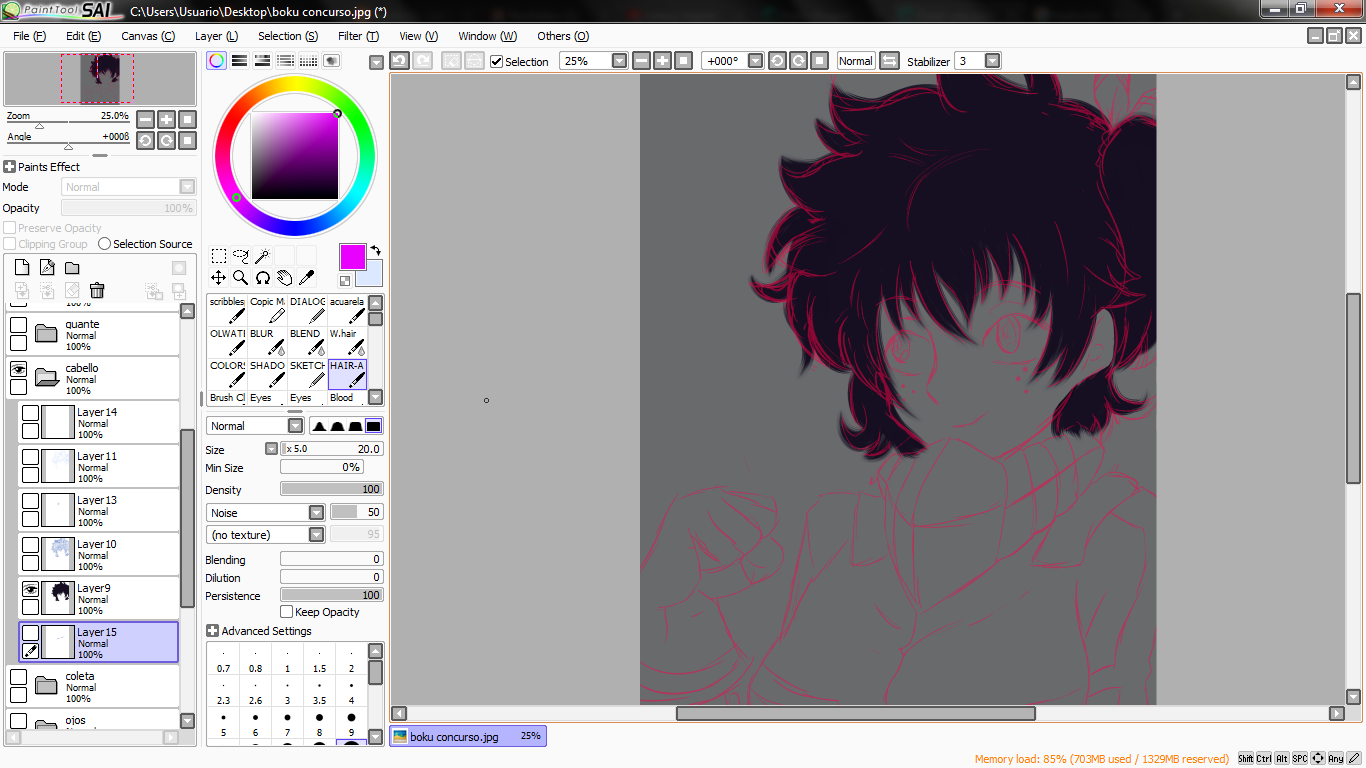
Task: Create a new layer folder
Action: (x=72, y=267)
